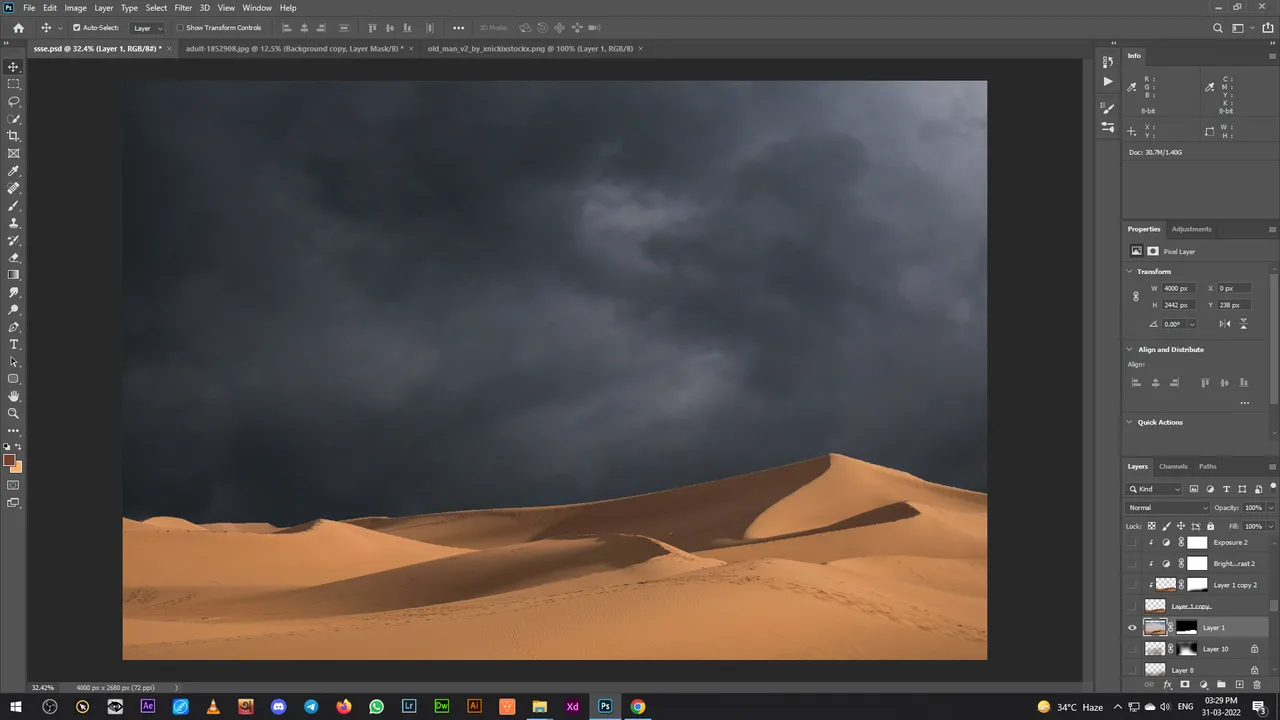The height and width of the screenshot is (720, 1280).
Task: Open the Fill slider dropdown arrow
Action: click(1271, 526)
